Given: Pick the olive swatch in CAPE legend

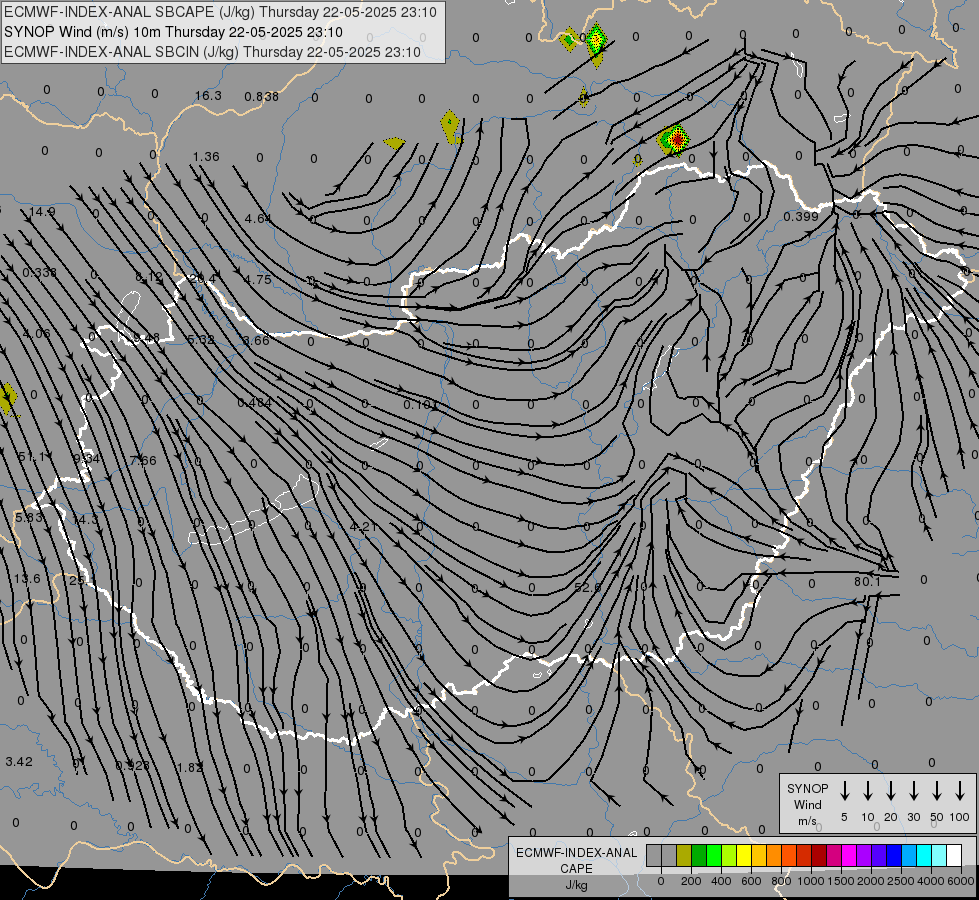Looking at the screenshot, I should (684, 855).
